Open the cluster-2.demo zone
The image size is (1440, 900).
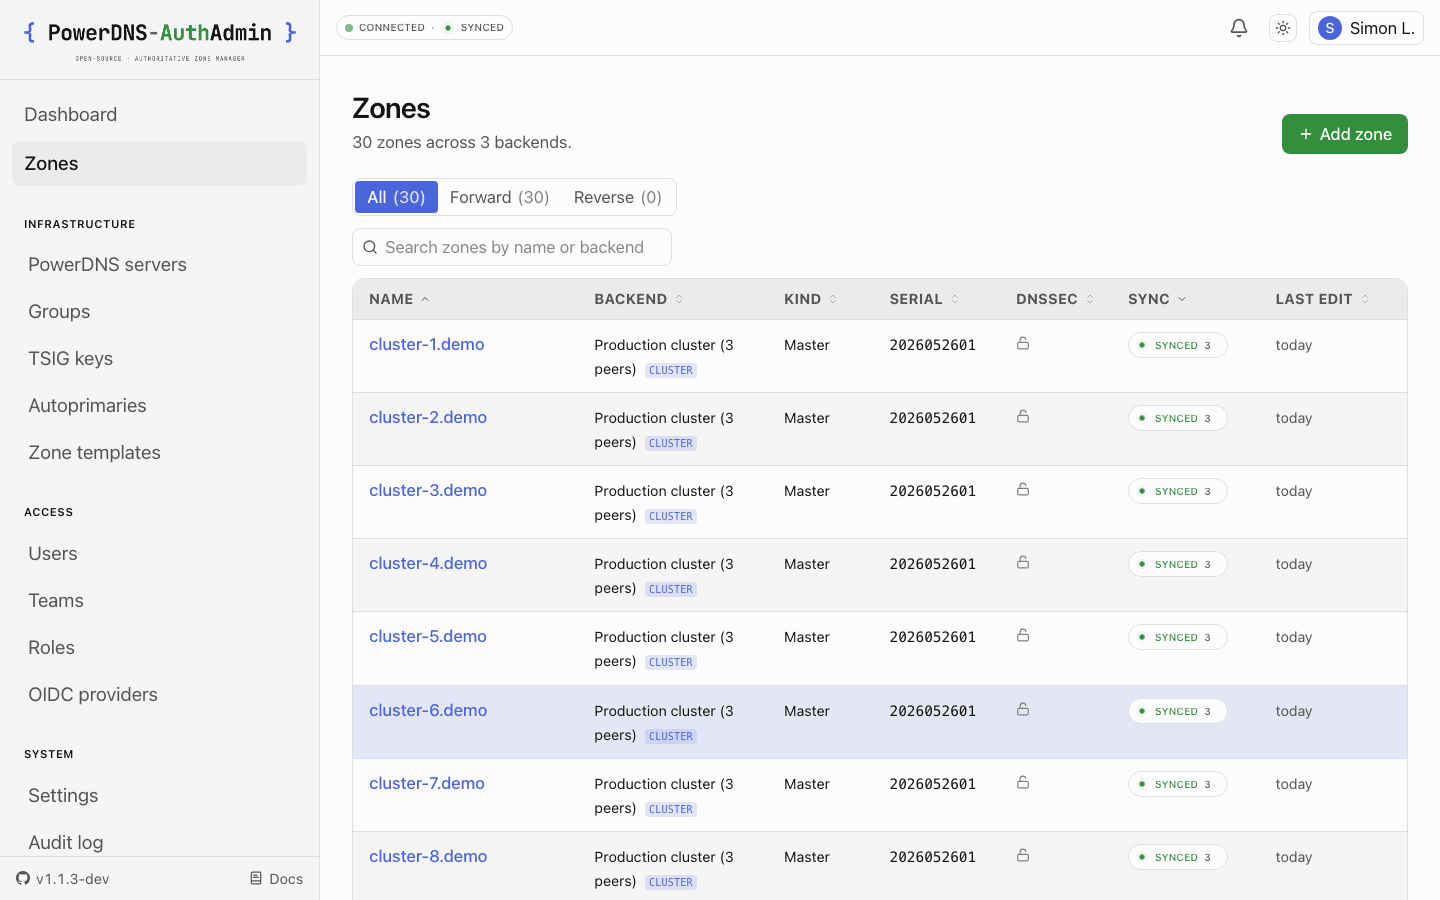[x=428, y=417]
